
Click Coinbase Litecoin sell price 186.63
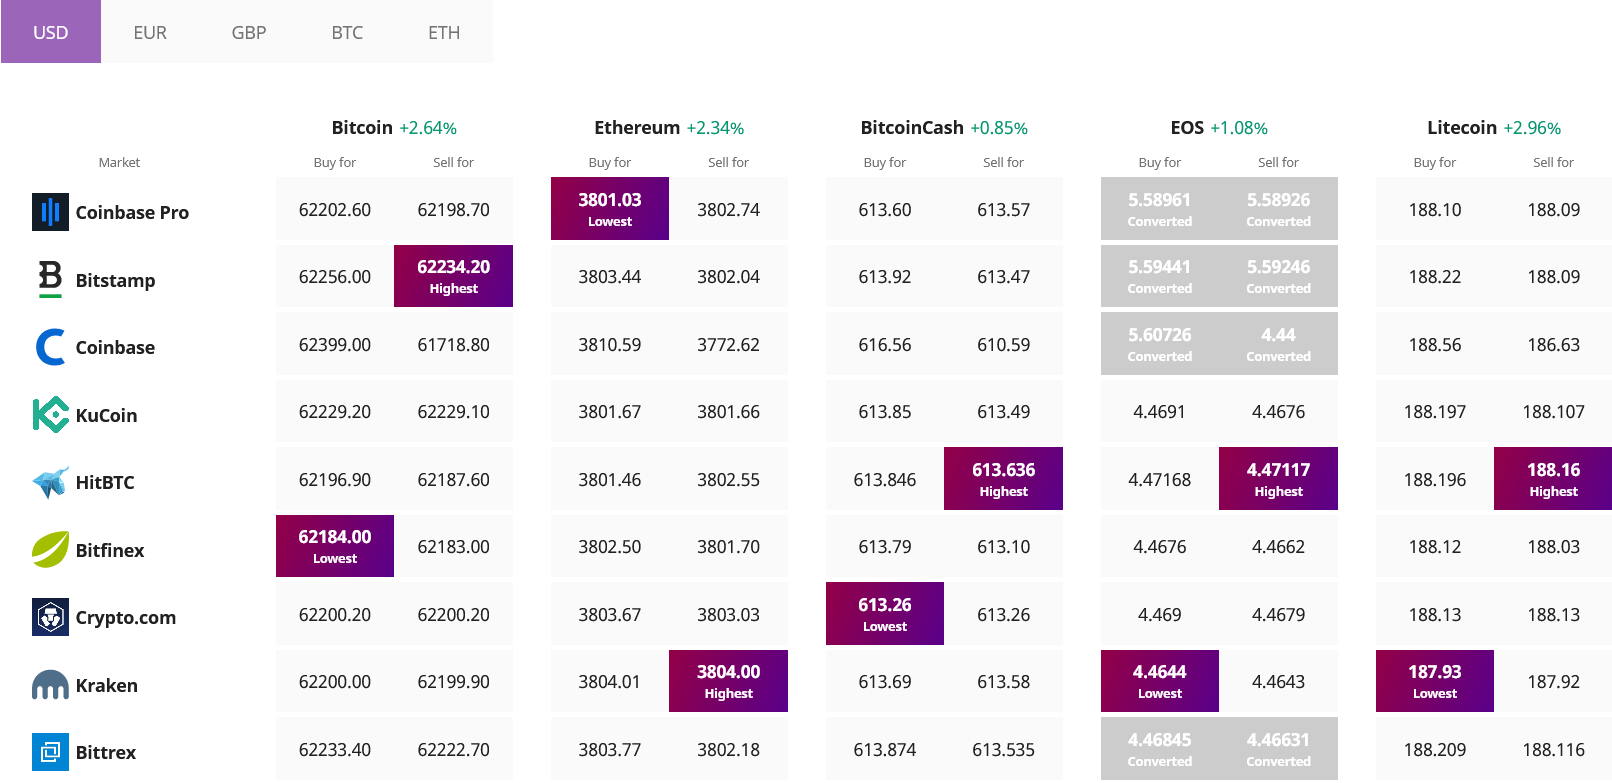1554,345
